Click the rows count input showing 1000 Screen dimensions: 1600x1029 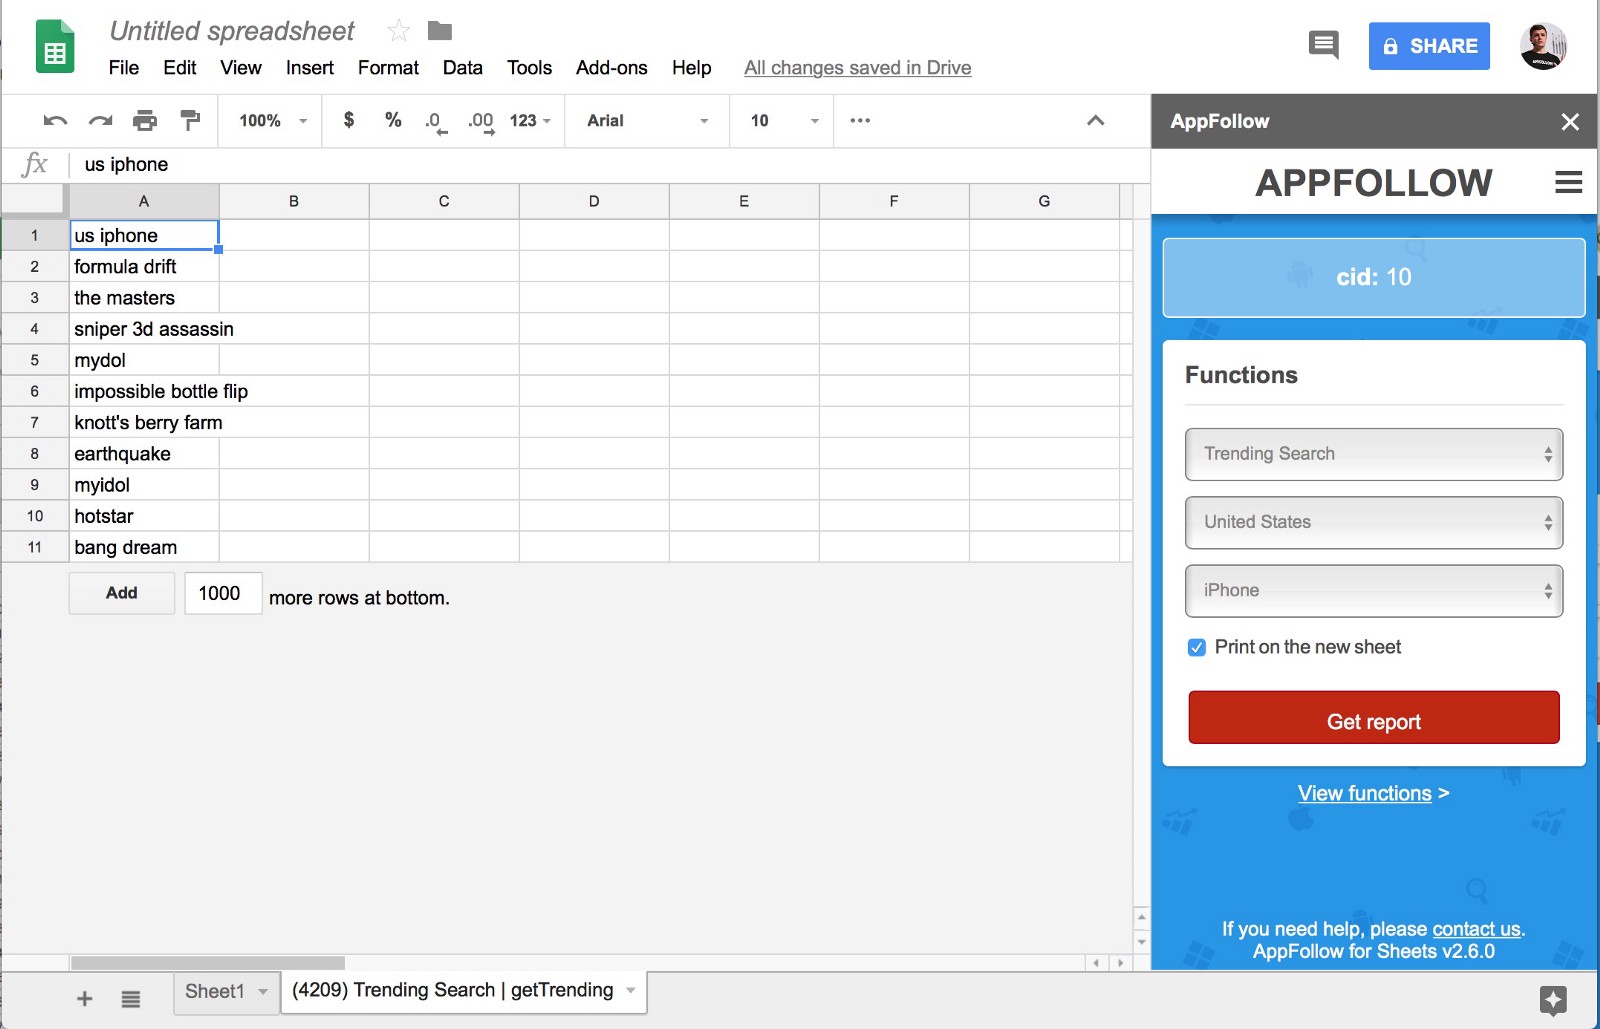tap(222, 593)
